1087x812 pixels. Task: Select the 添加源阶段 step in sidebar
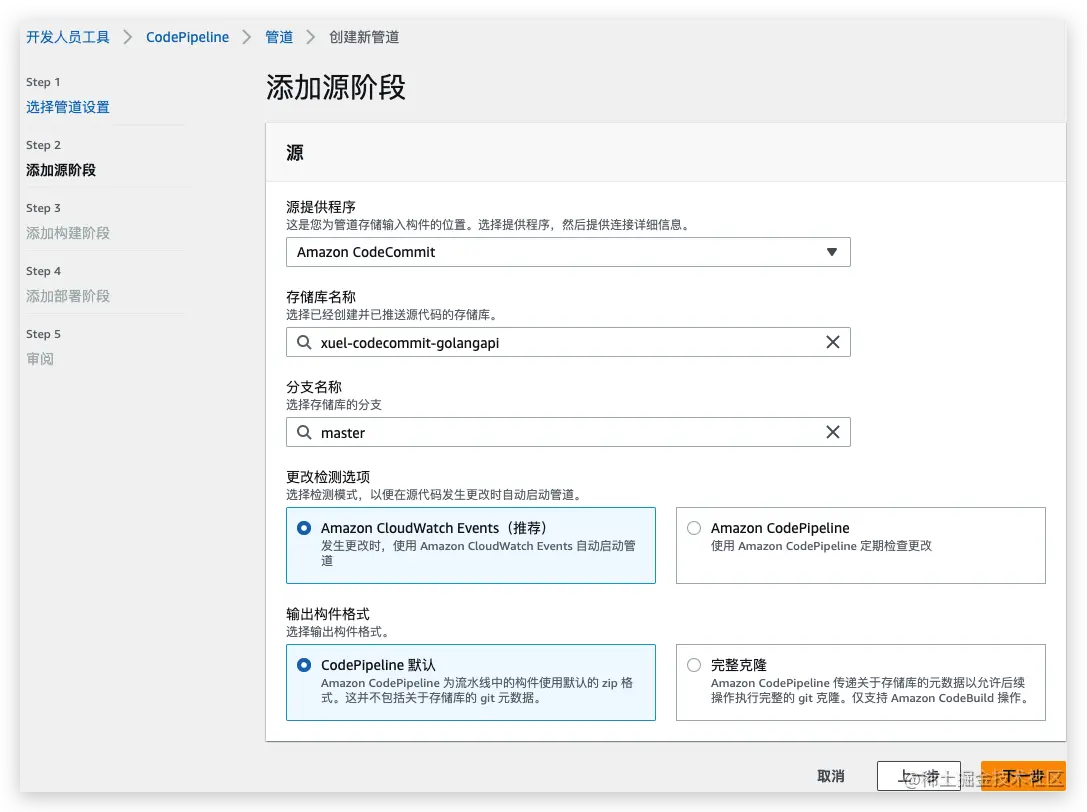[61, 170]
